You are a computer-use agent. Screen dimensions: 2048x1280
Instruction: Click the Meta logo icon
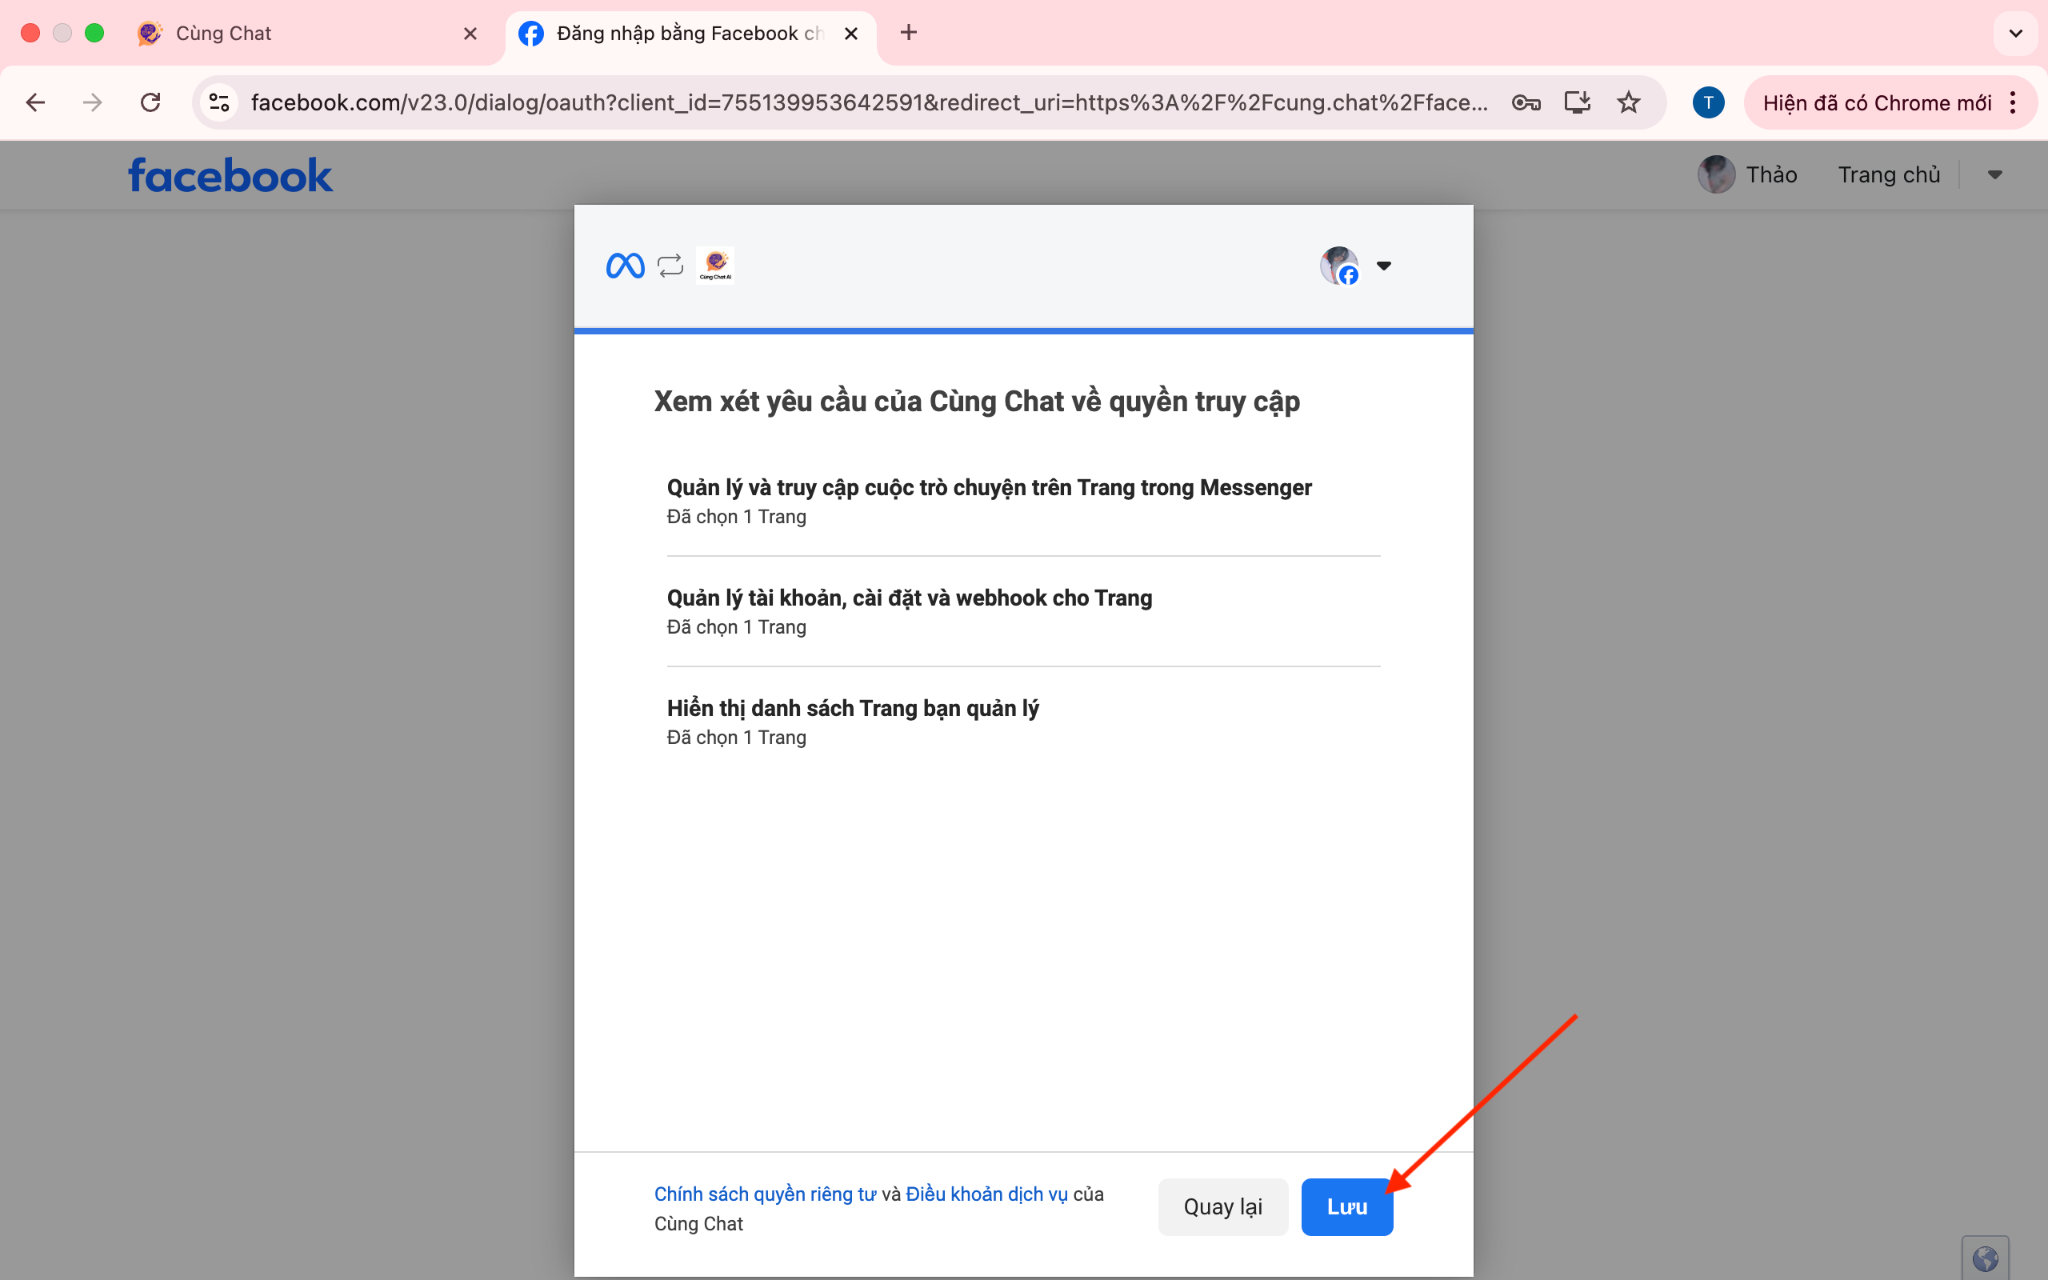click(625, 266)
